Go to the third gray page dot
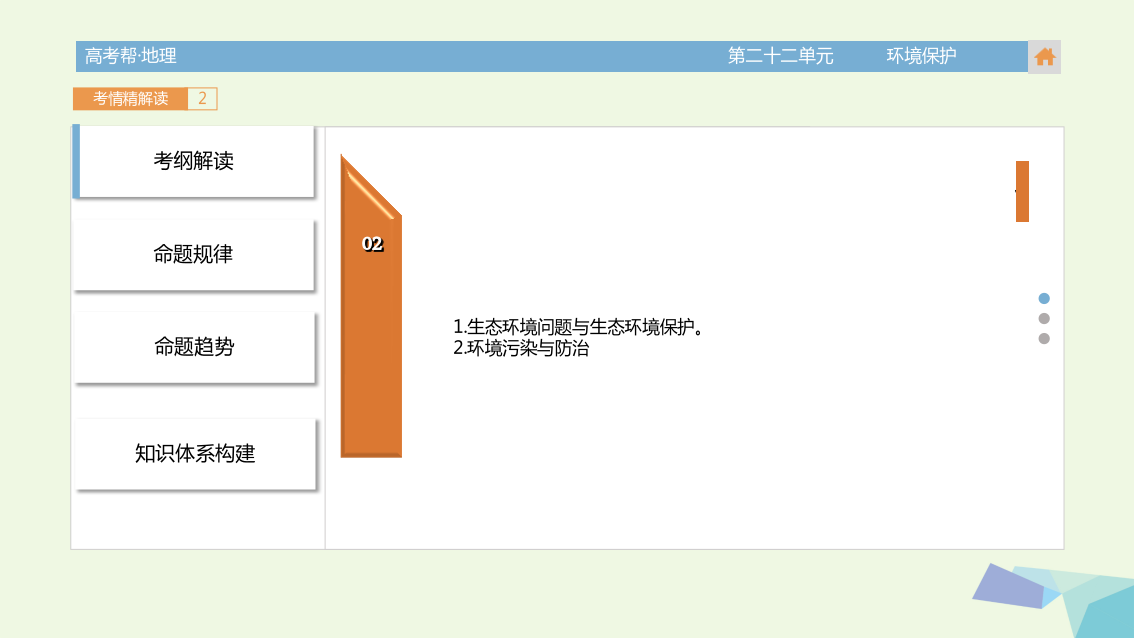The height and width of the screenshot is (638, 1134). point(1044,339)
